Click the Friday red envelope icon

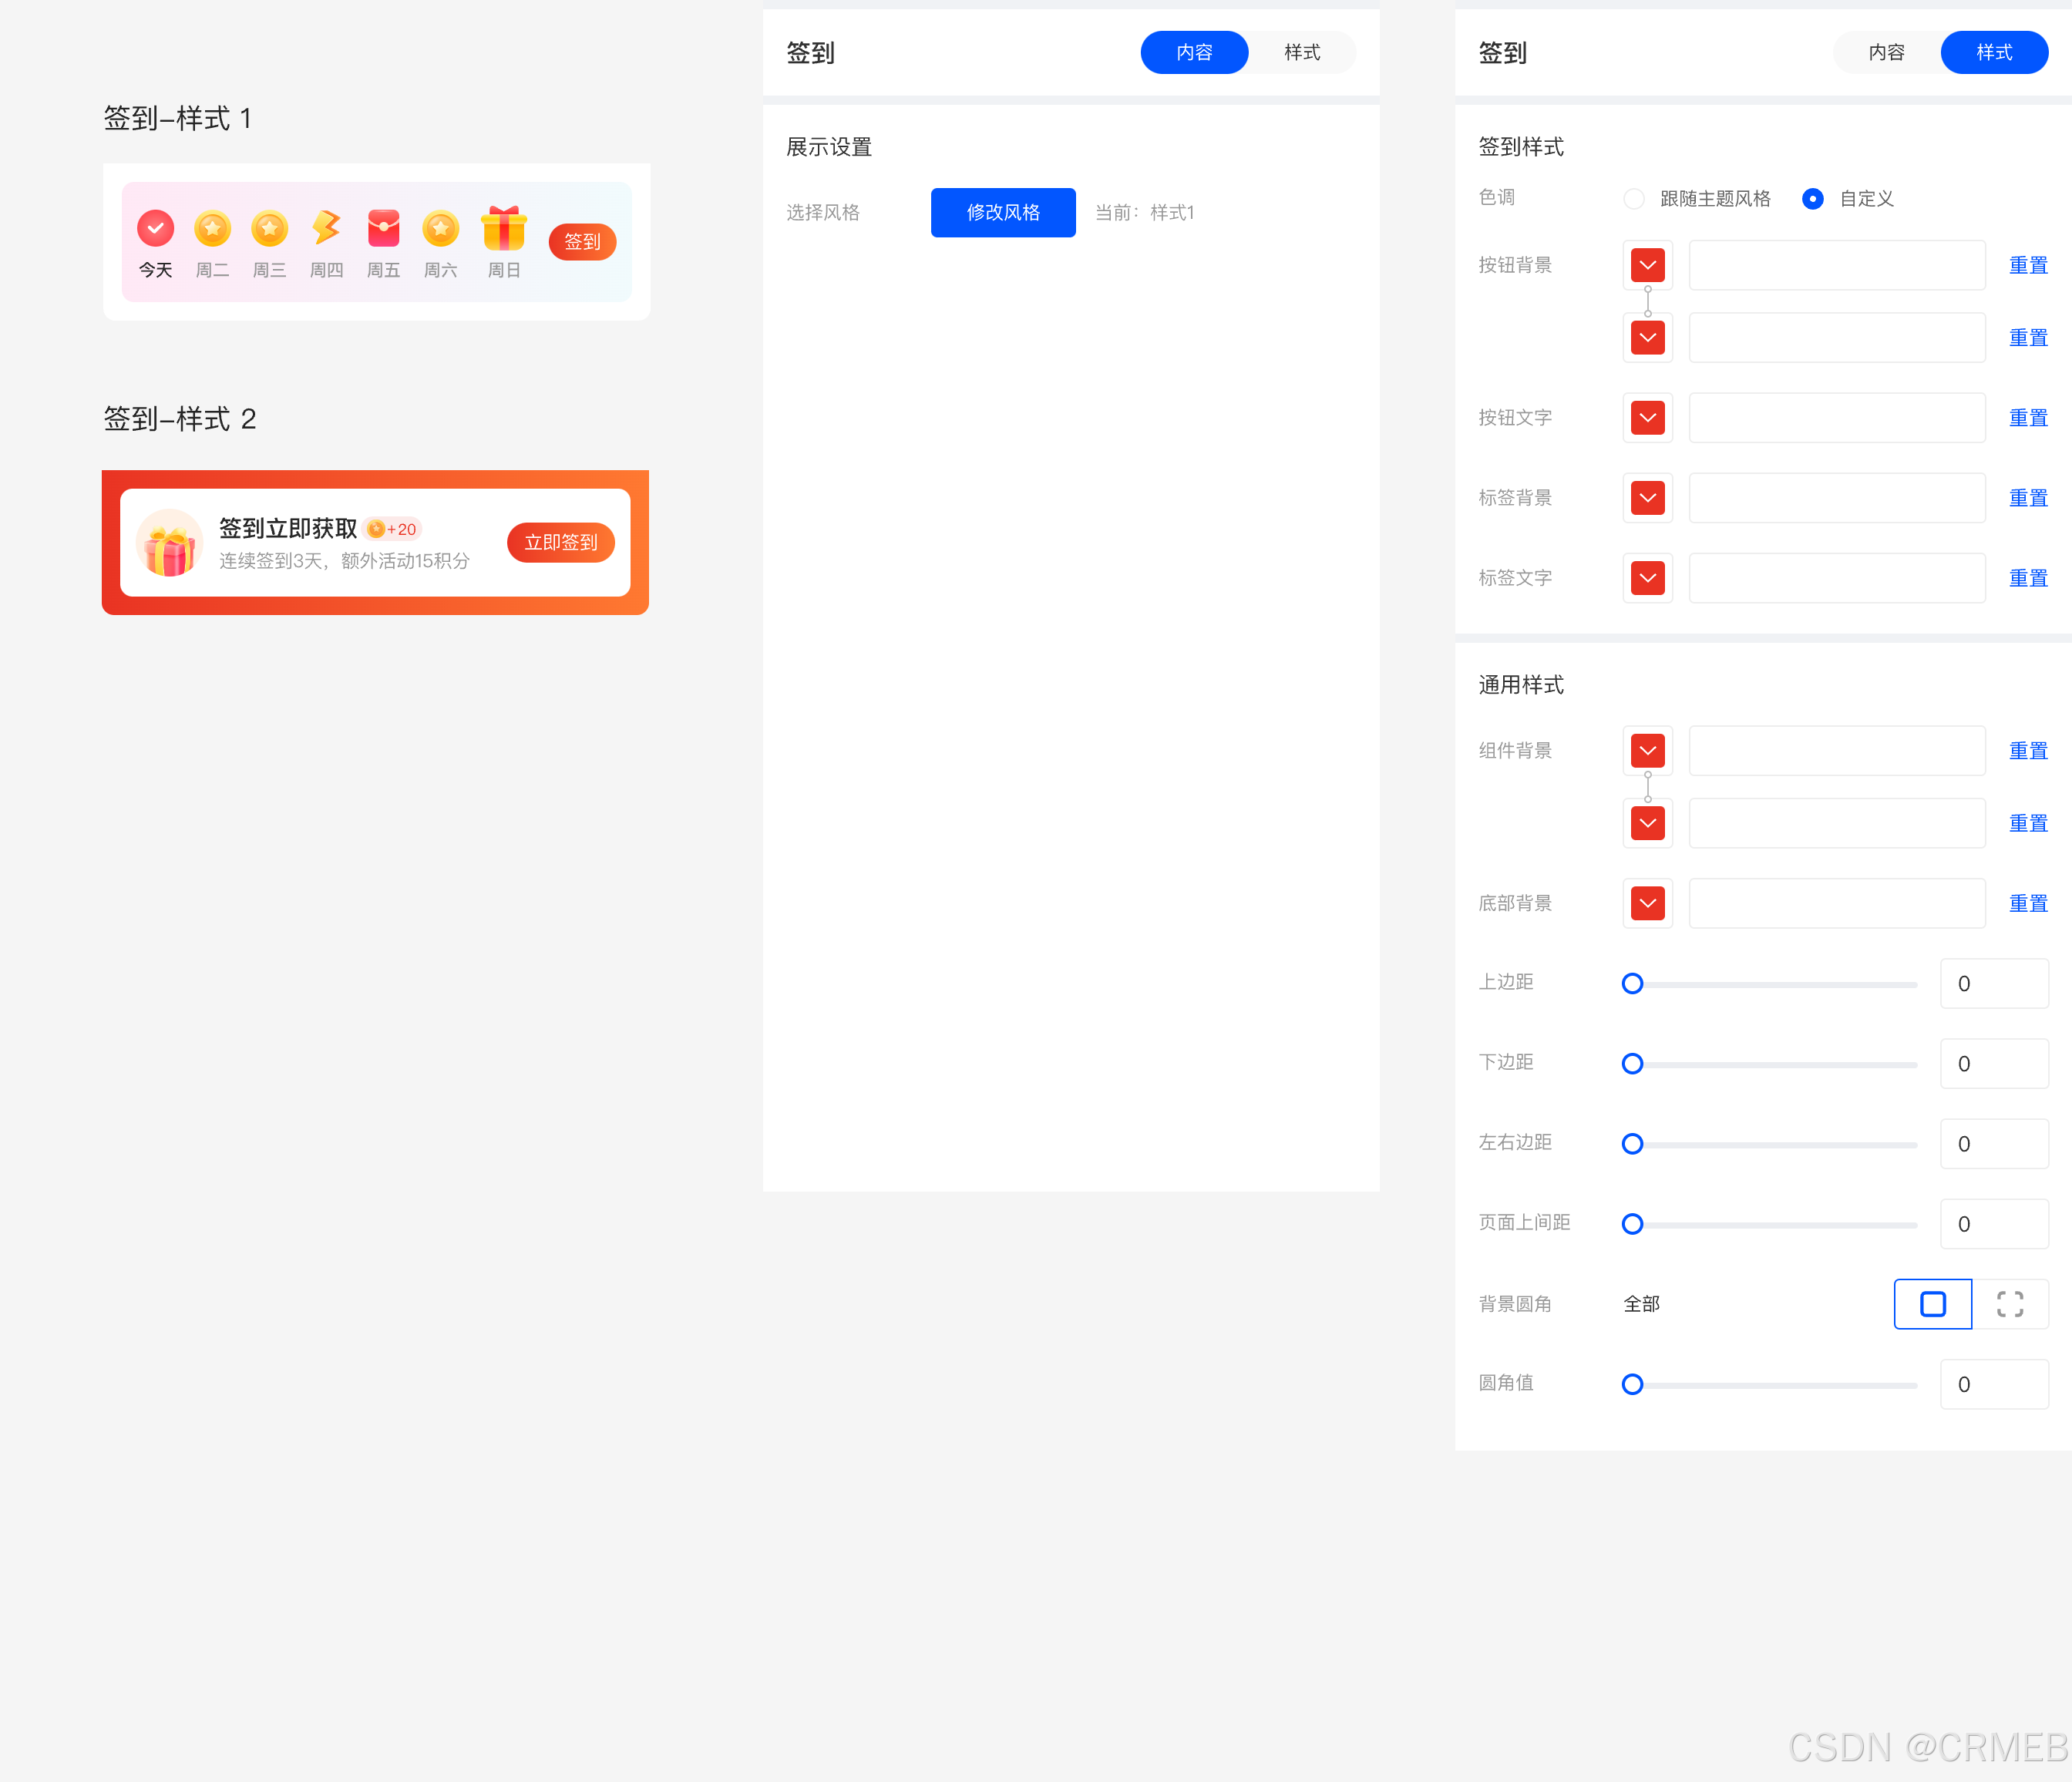[383, 228]
